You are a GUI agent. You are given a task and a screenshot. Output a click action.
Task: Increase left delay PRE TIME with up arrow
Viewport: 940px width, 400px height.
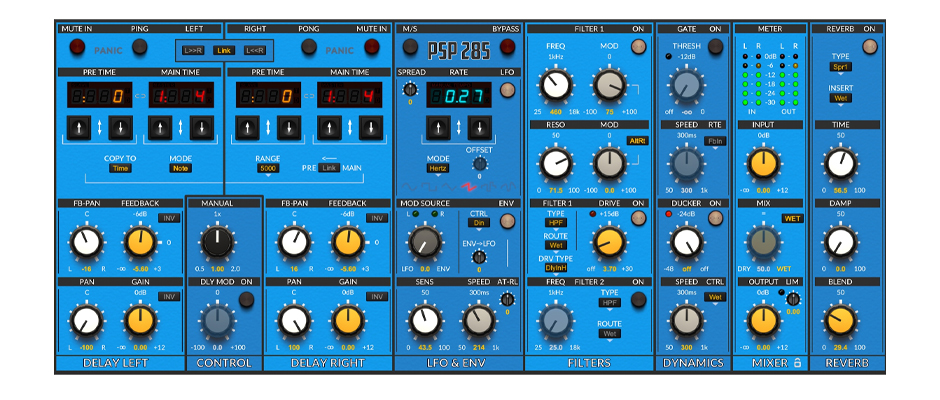point(79,128)
